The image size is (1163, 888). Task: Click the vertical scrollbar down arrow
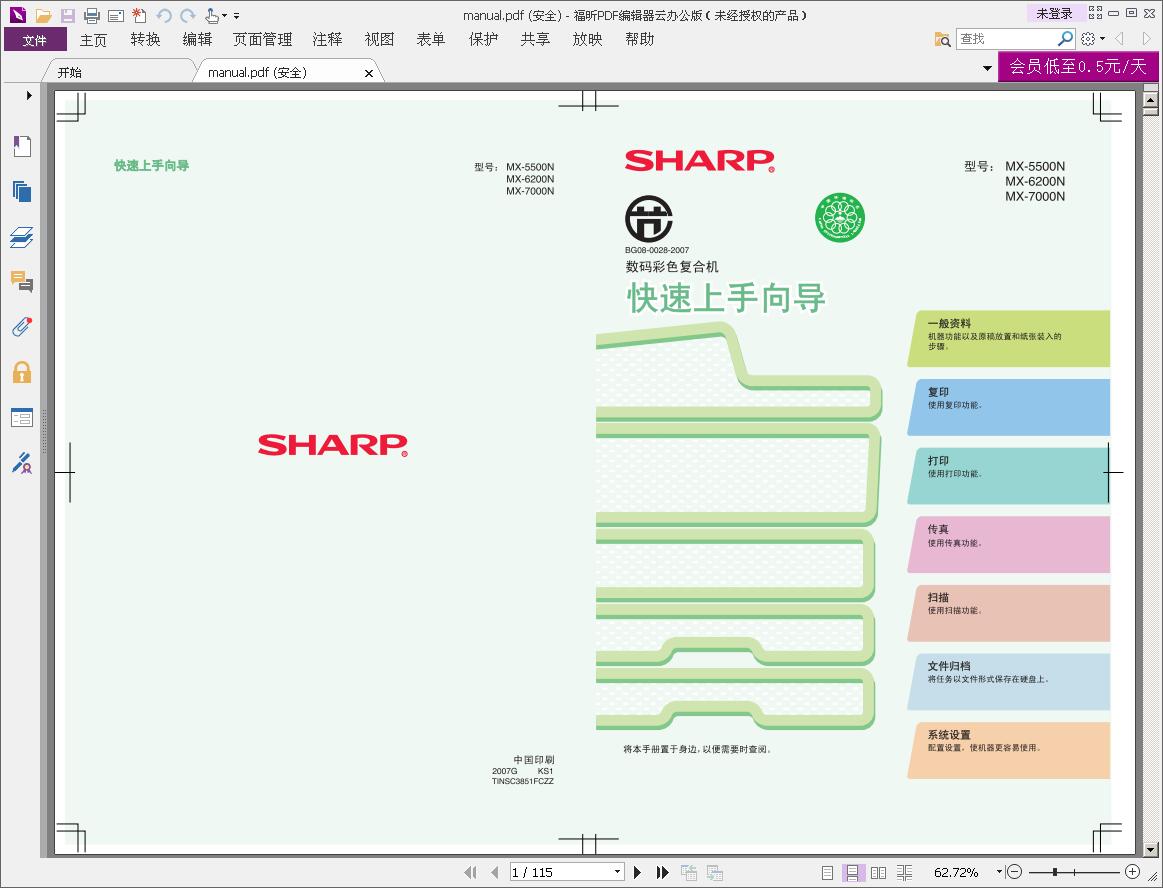pos(1150,849)
